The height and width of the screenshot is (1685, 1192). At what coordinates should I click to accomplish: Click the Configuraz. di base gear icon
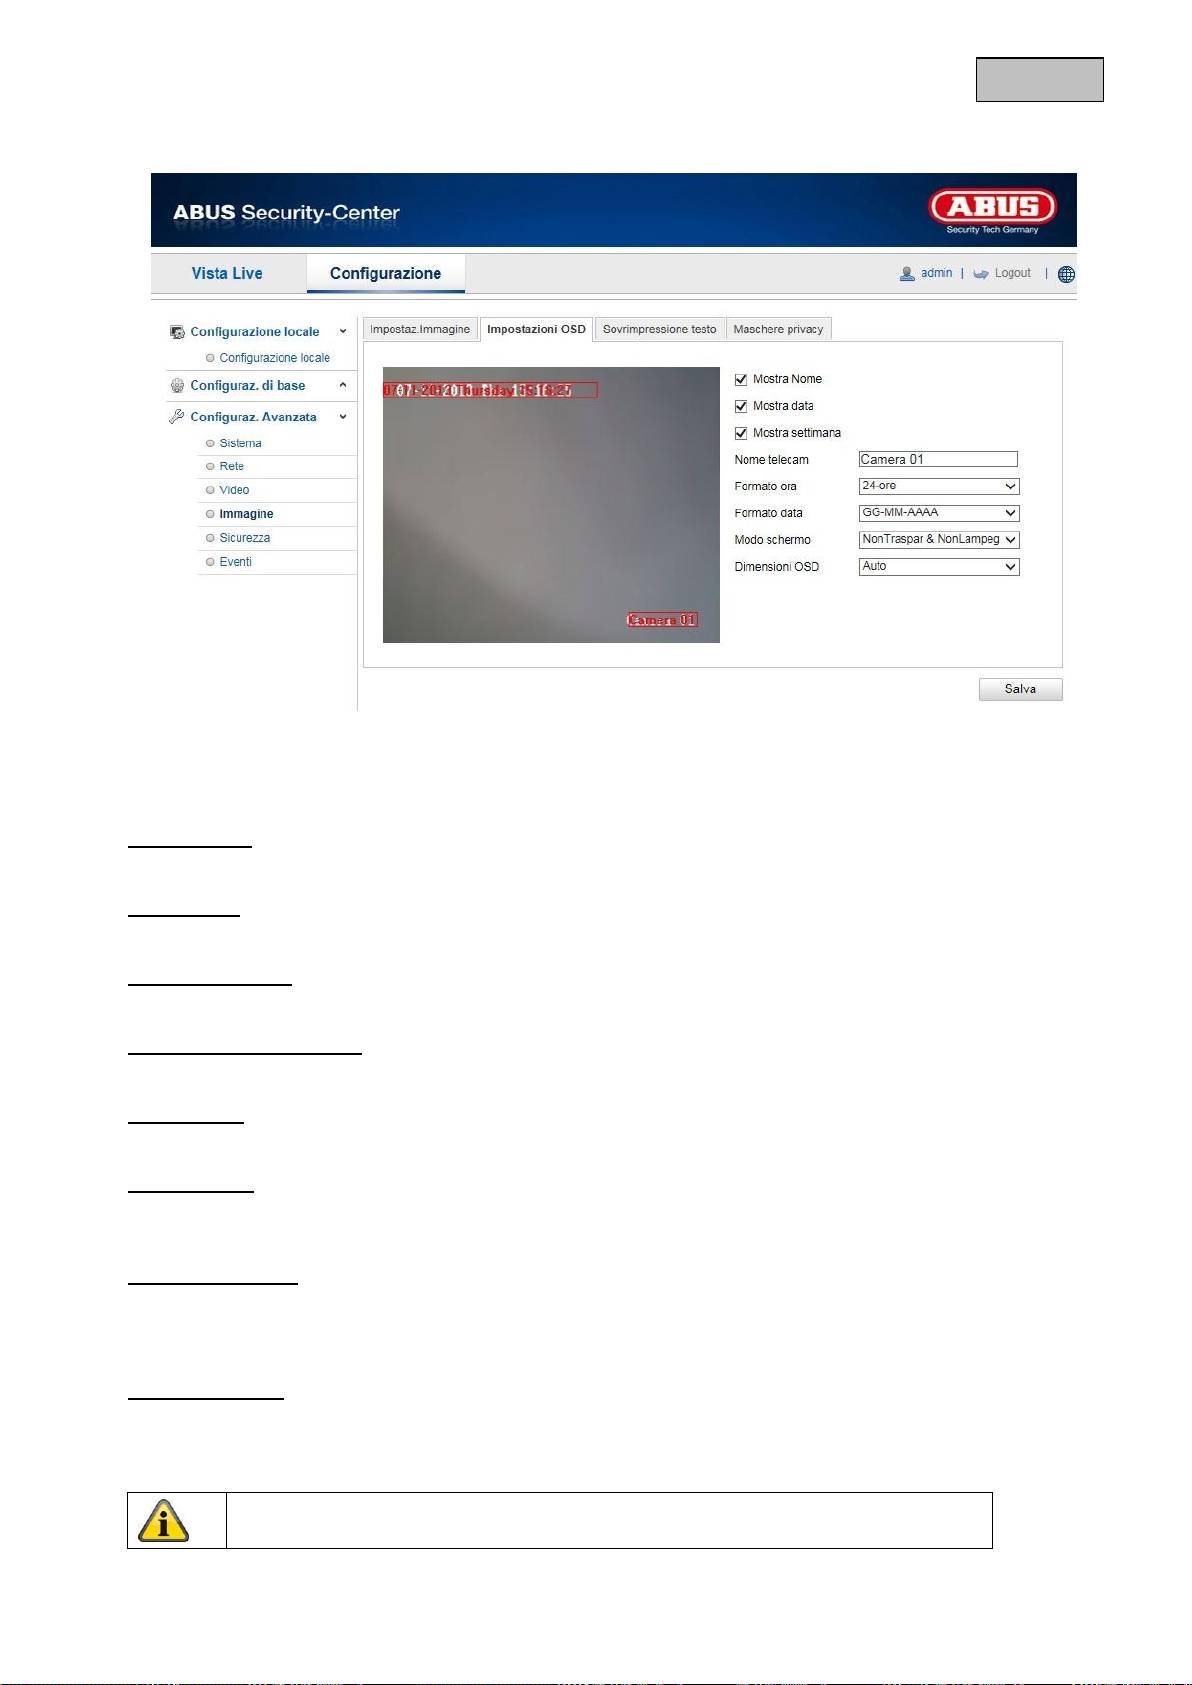point(177,386)
